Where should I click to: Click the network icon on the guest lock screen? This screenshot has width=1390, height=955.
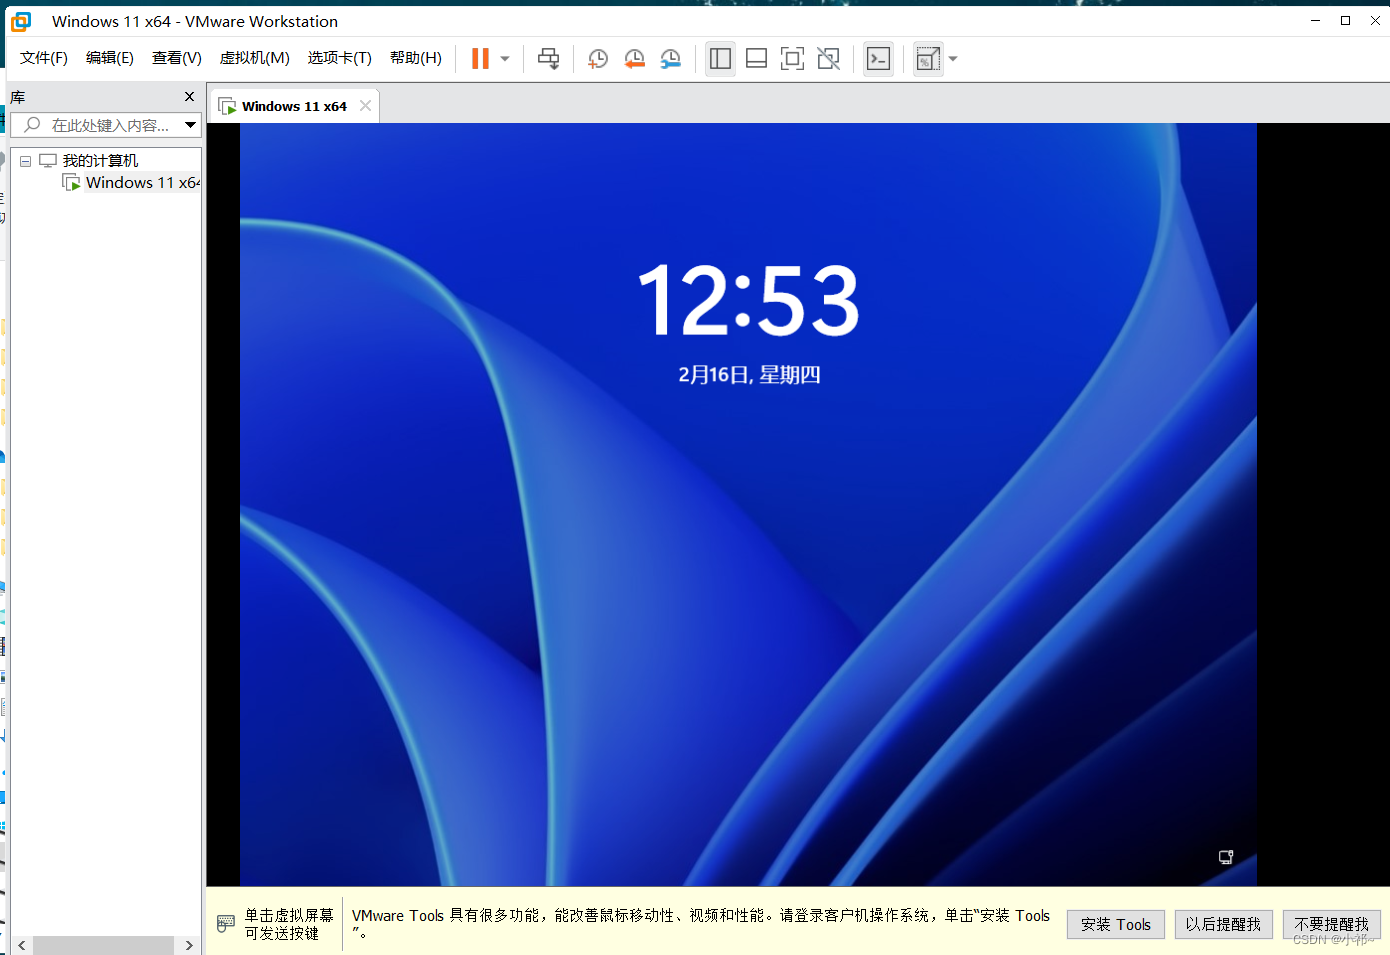click(1226, 857)
